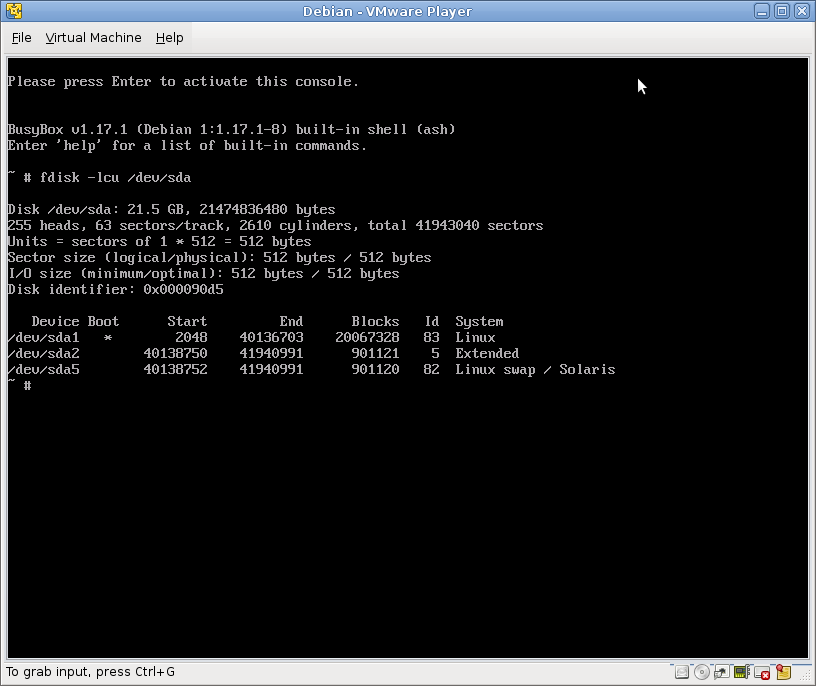
Task: Click the VMware Player title bar icon
Action: tap(14, 10)
